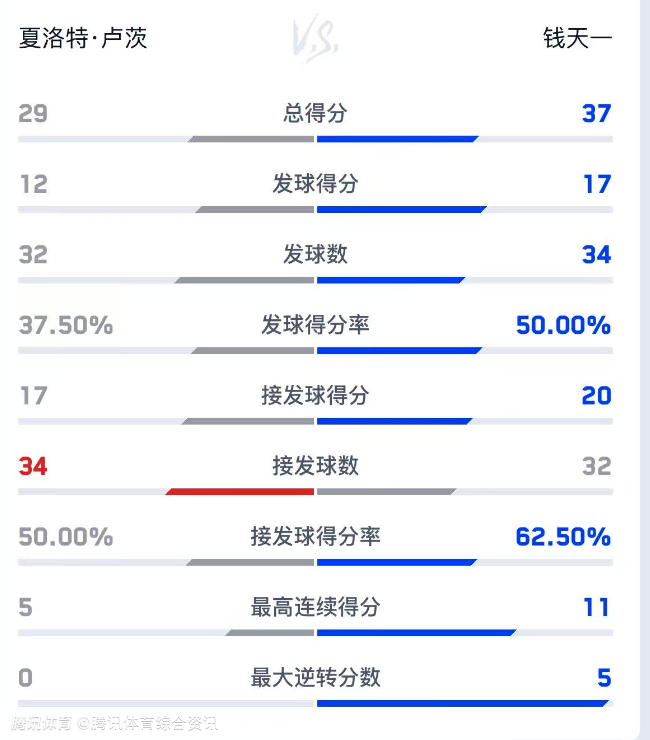Click the blue bar under 总得分
Image resolution: width=650 pixels, height=740 pixels.
click(397, 139)
